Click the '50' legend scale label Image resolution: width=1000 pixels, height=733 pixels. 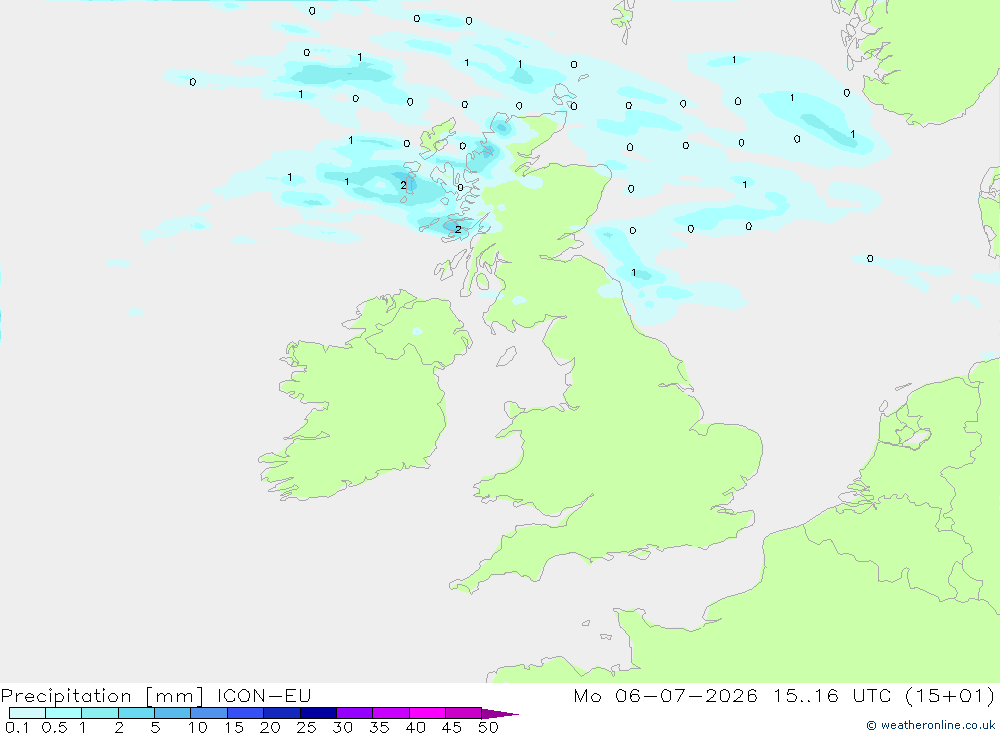[488, 727]
